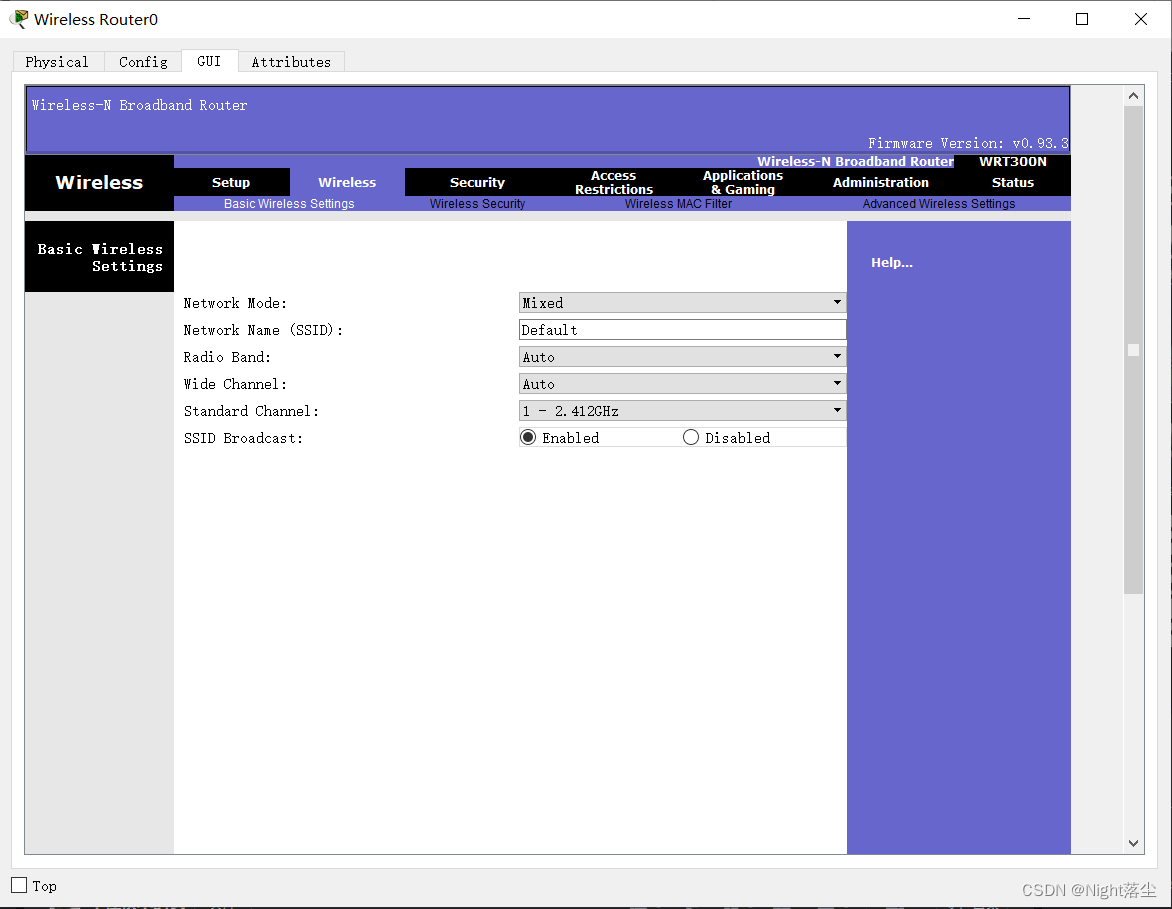The image size is (1172, 909).
Task: Click the Standard Channel: label
Action: click(x=251, y=411)
